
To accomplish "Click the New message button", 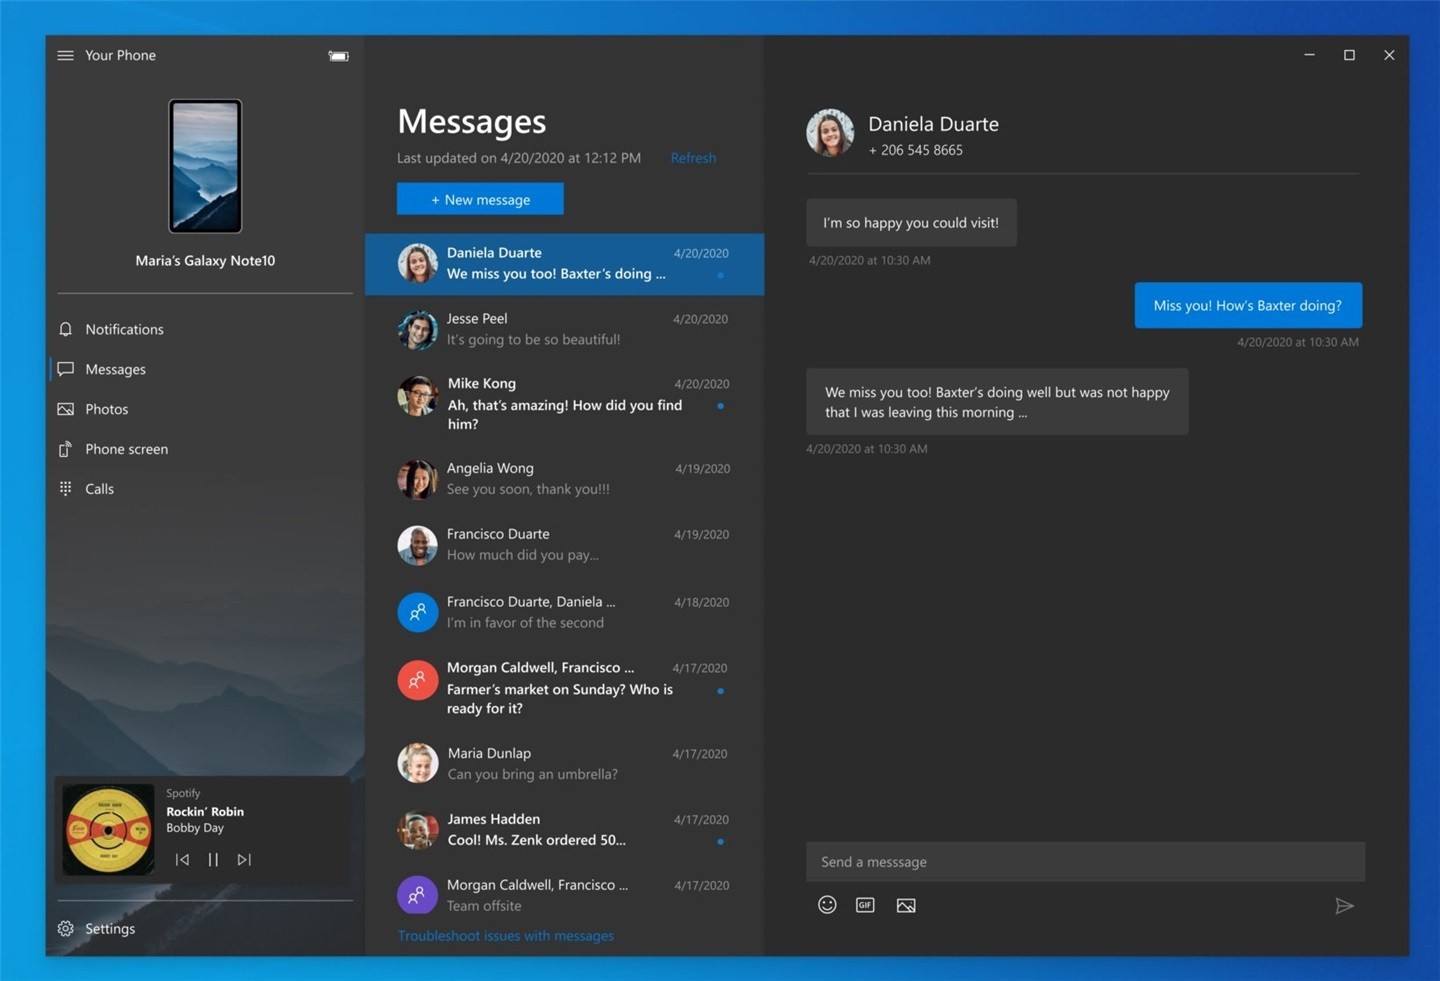I will 480,199.
